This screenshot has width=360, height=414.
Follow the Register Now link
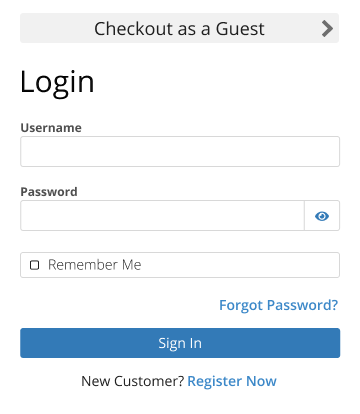click(x=232, y=381)
